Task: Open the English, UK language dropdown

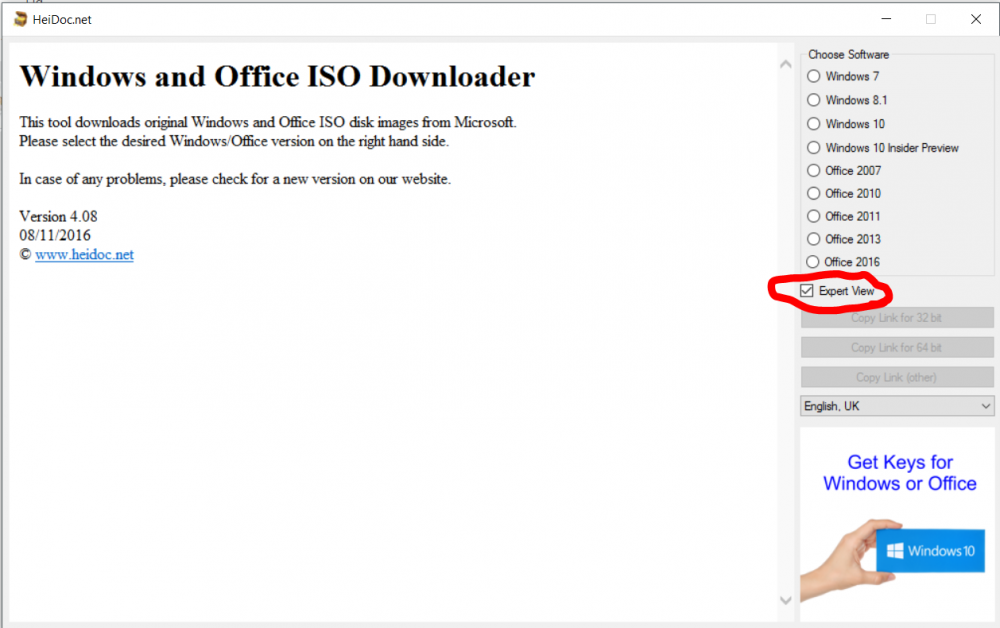Action: [x=985, y=406]
